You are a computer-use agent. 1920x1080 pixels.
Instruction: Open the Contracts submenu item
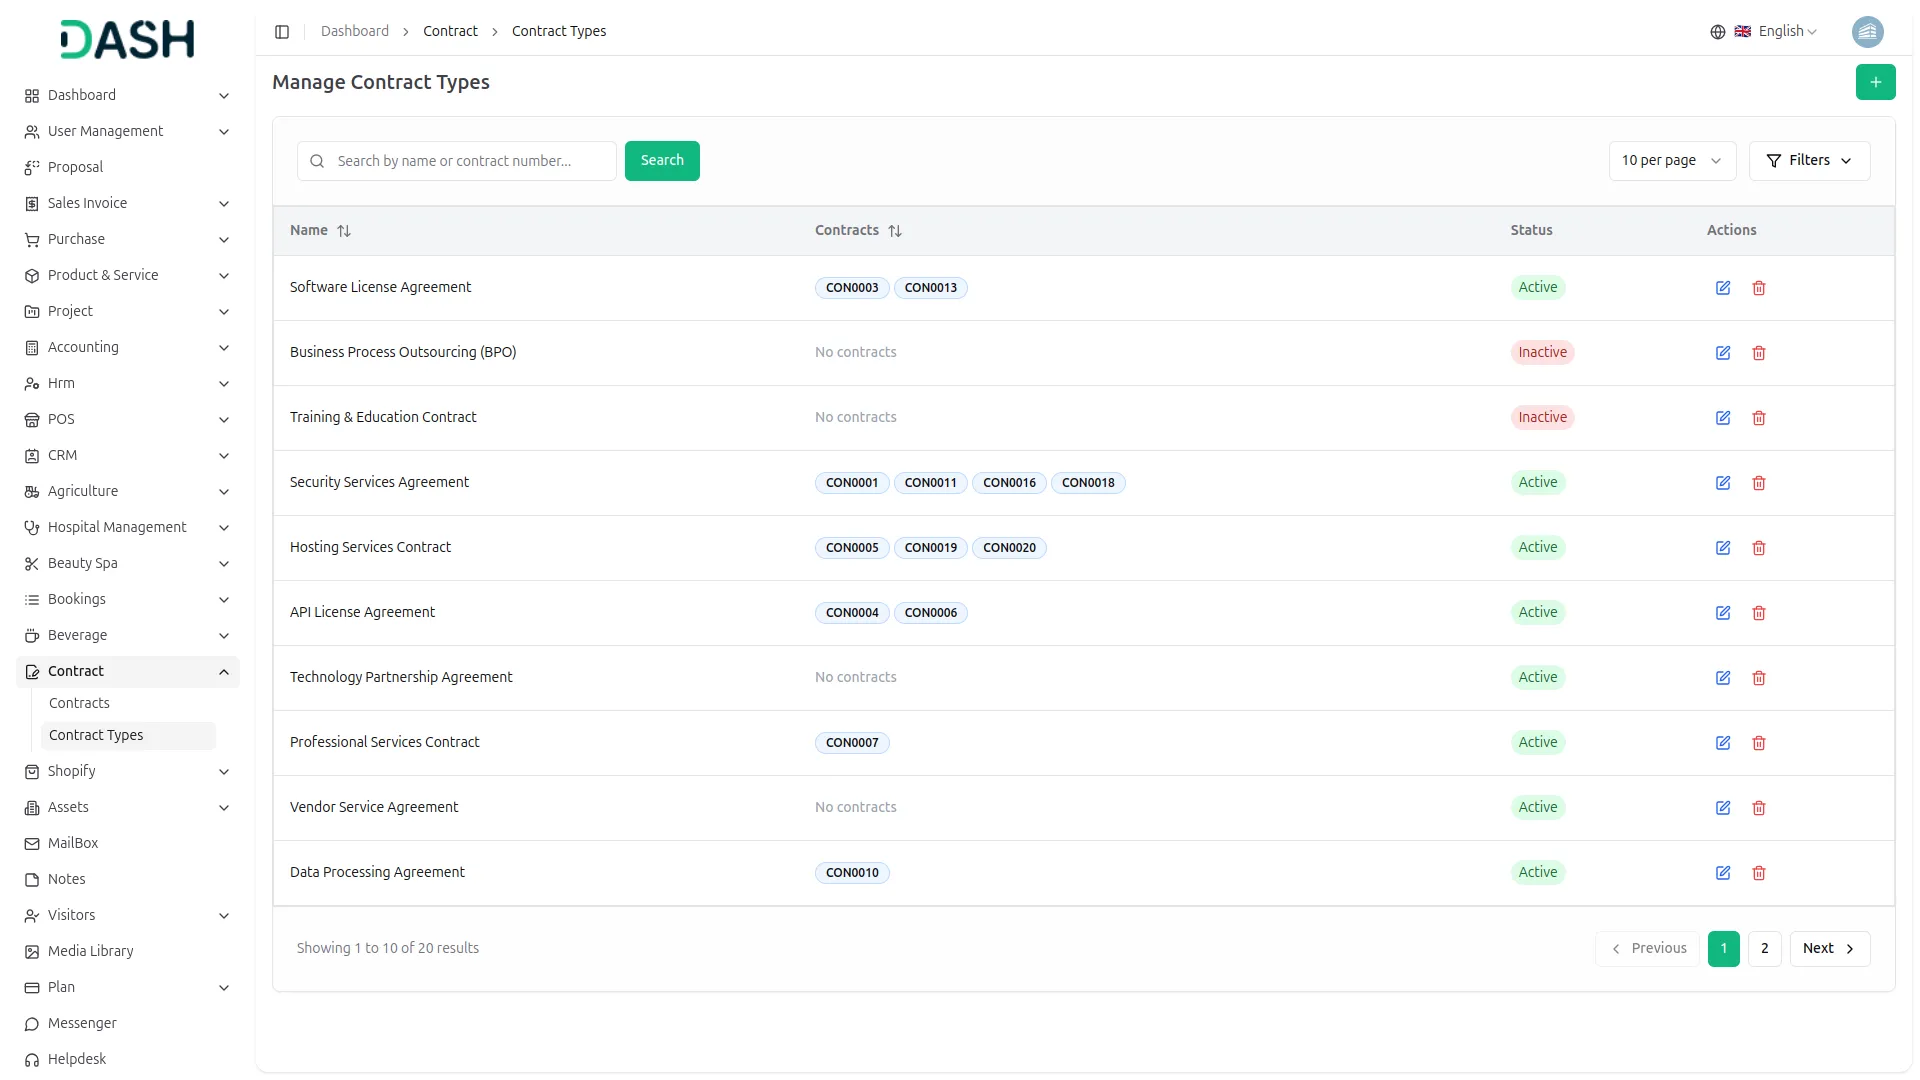79,704
